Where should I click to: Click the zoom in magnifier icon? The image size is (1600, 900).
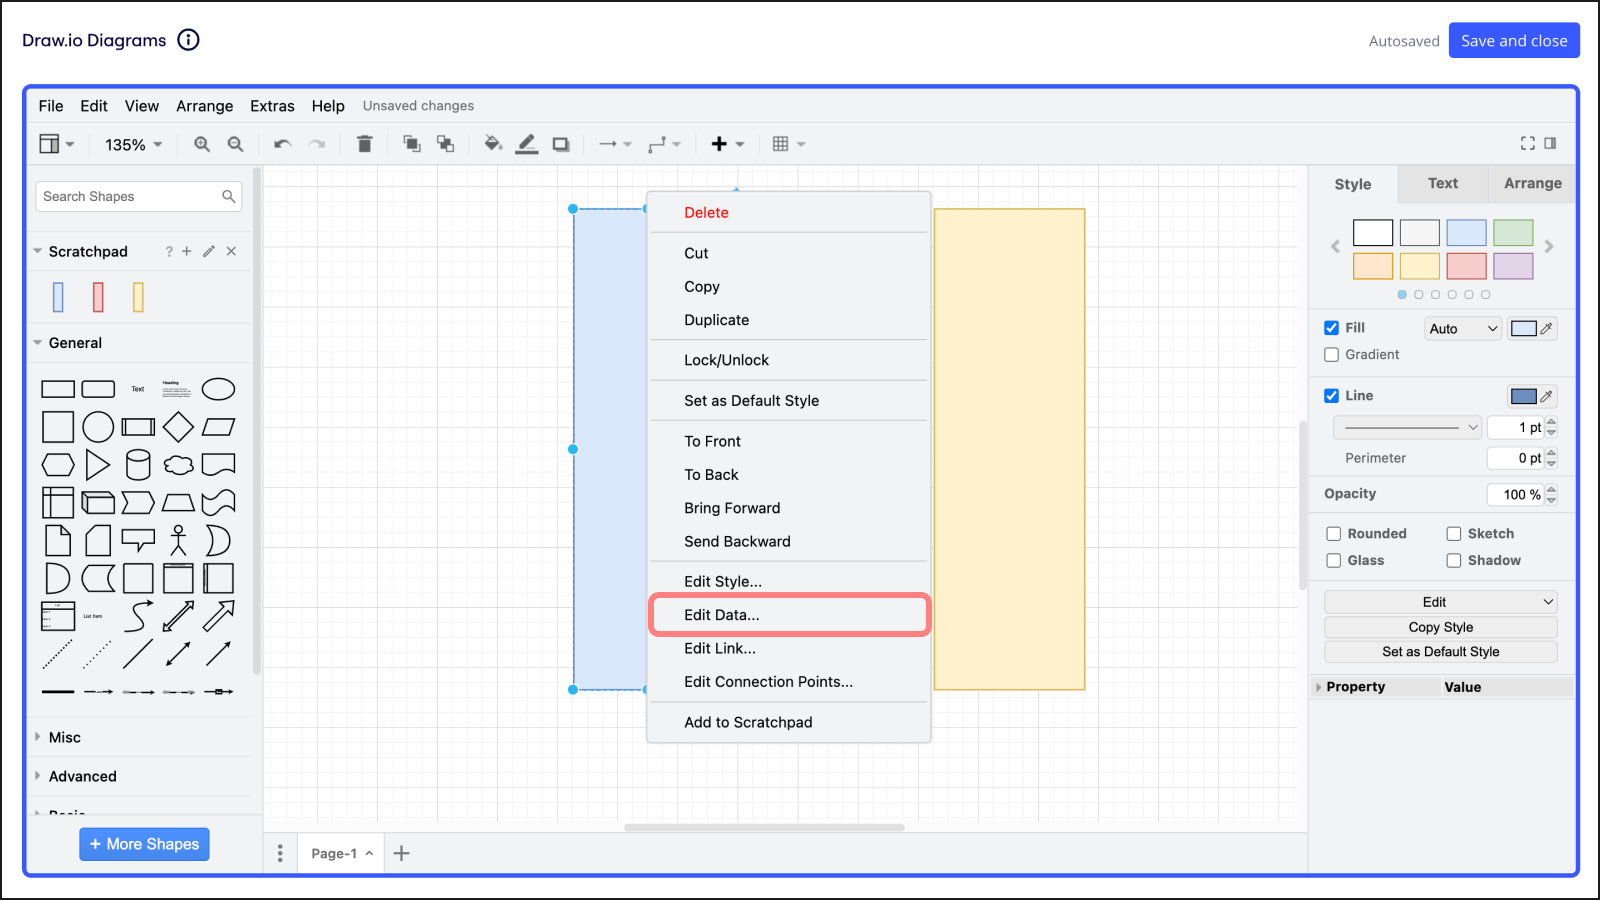click(x=202, y=144)
